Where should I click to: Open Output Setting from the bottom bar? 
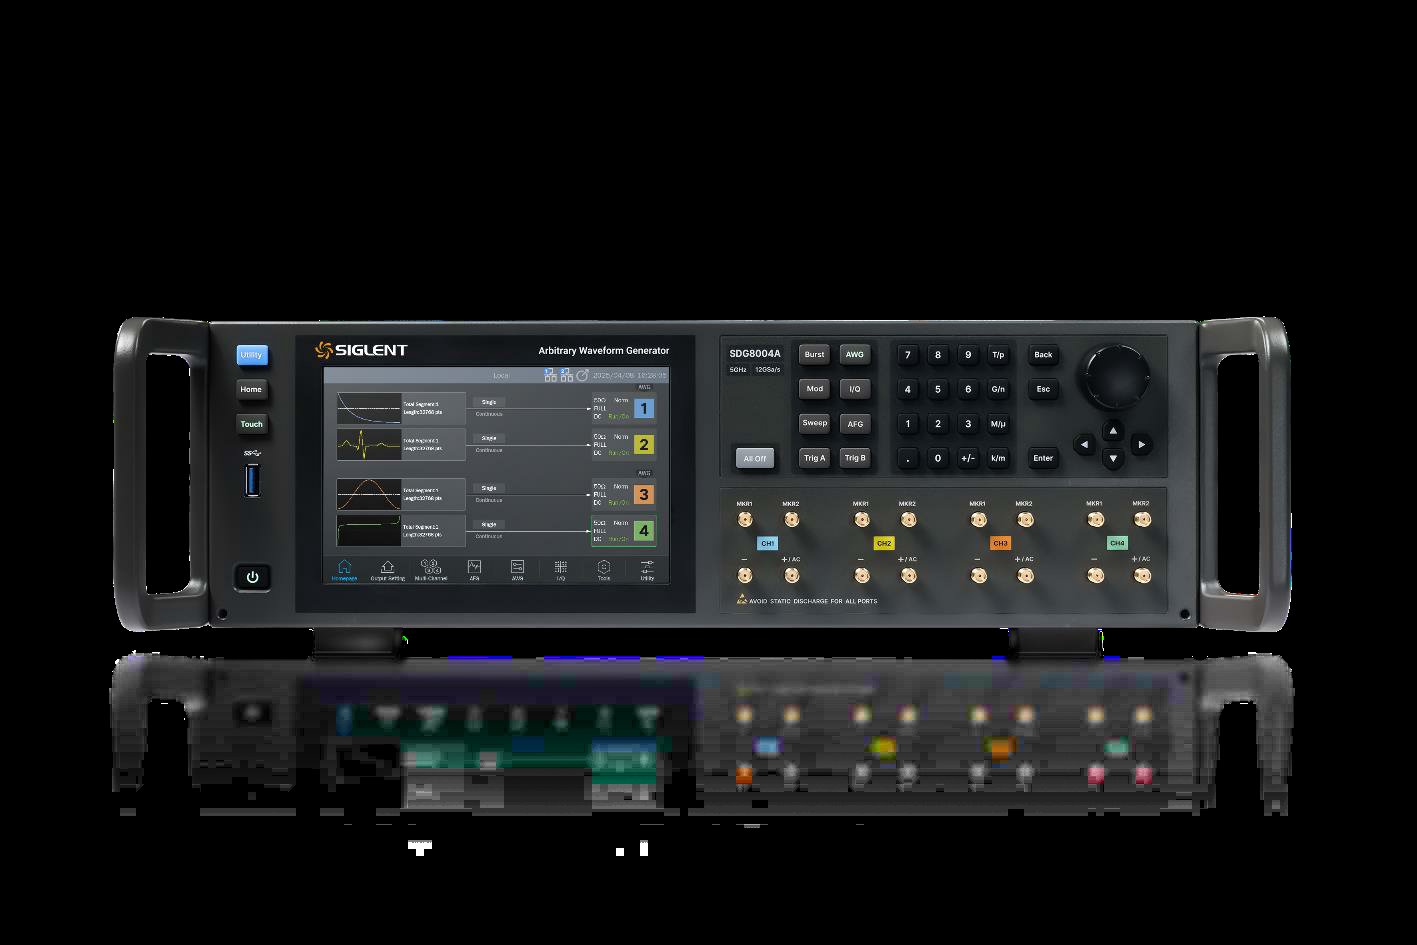click(387, 568)
